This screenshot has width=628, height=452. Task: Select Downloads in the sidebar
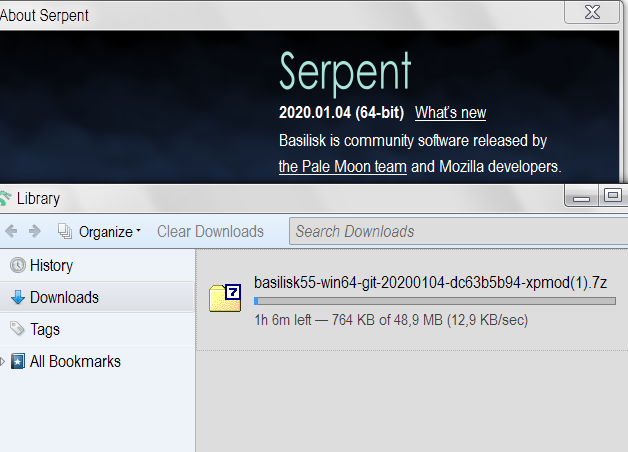tap(97, 297)
